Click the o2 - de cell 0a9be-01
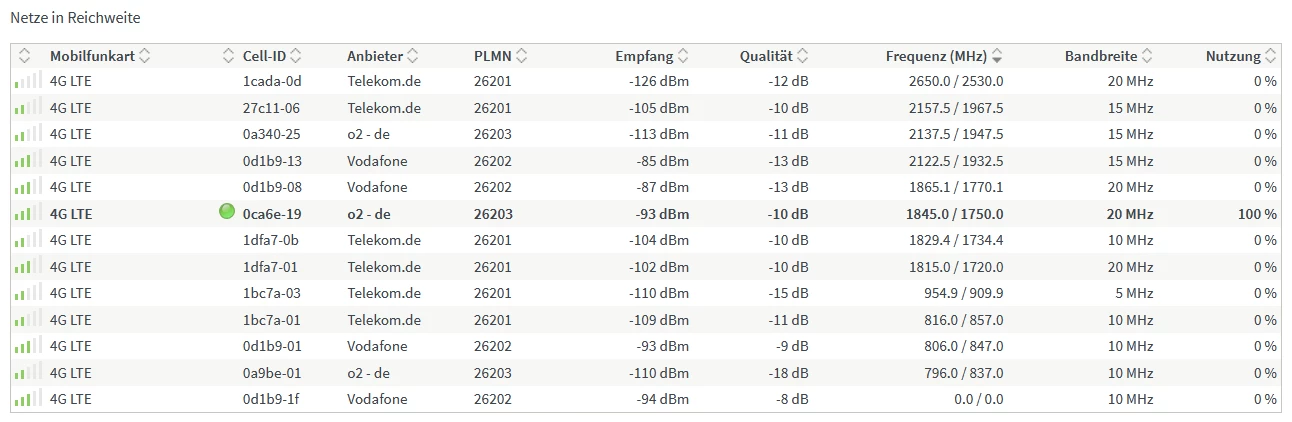This screenshot has height=422, width=1292. click(x=271, y=372)
